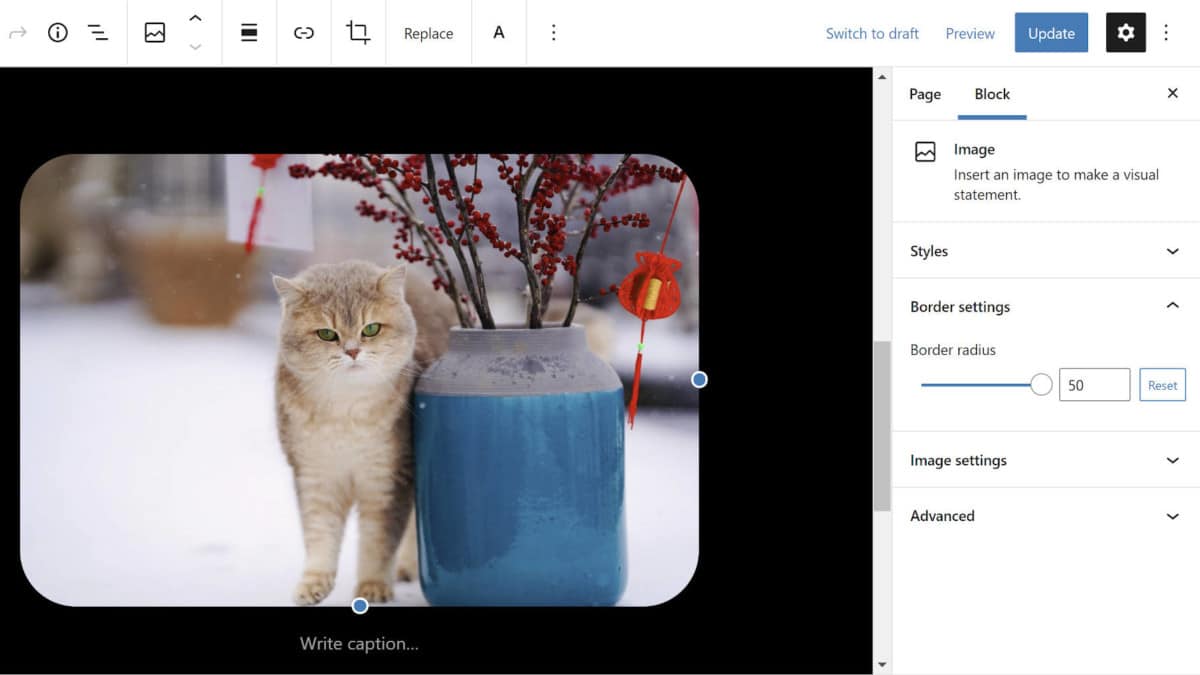Click the Border radius slider handle
The height and width of the screenshot is (675, 1200).
[x=1041, y=385]
